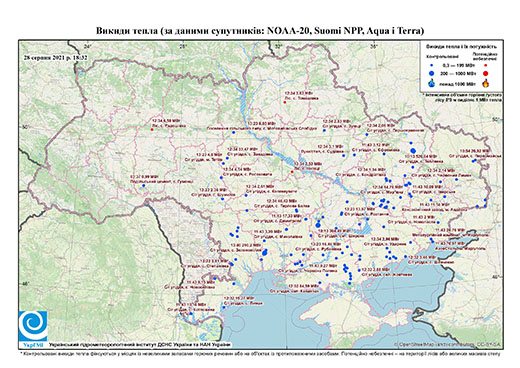
Task: Click the over 1000 MW legend label
Action: [x=458, y=83]
